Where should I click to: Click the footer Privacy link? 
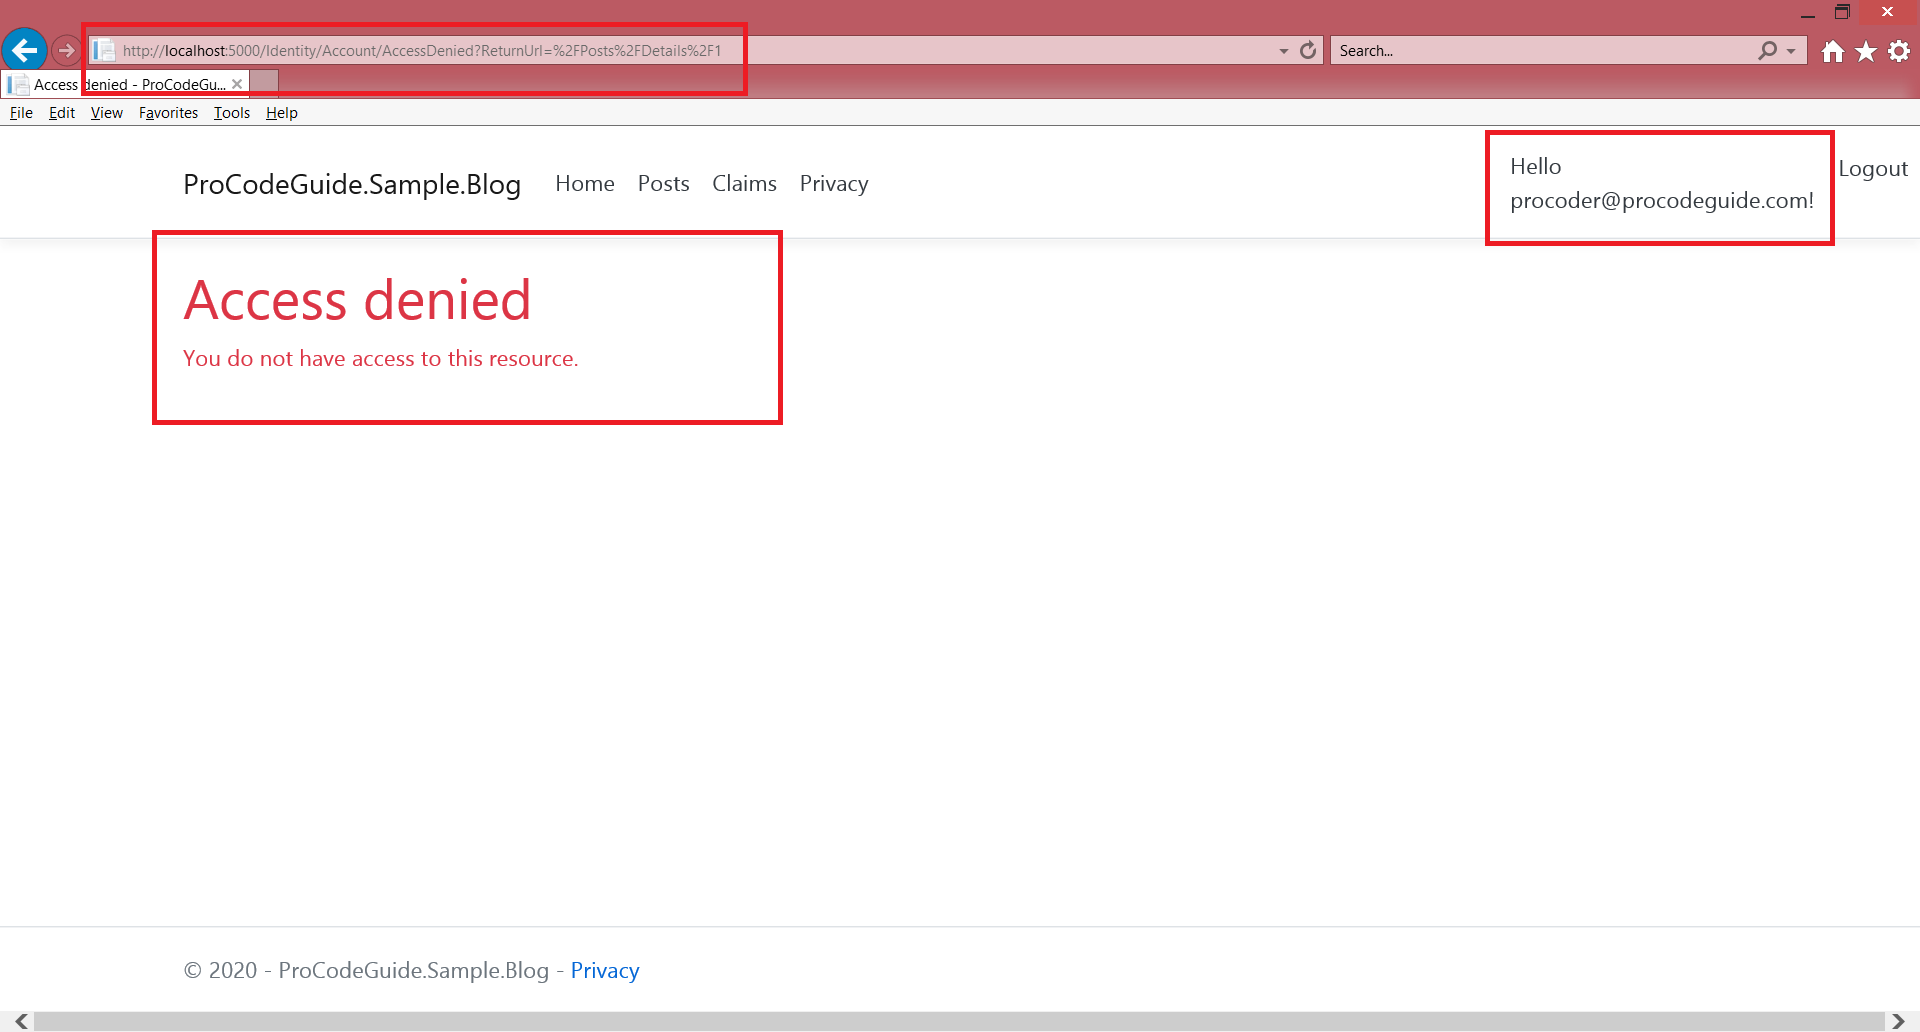click(x=605, y=970)
